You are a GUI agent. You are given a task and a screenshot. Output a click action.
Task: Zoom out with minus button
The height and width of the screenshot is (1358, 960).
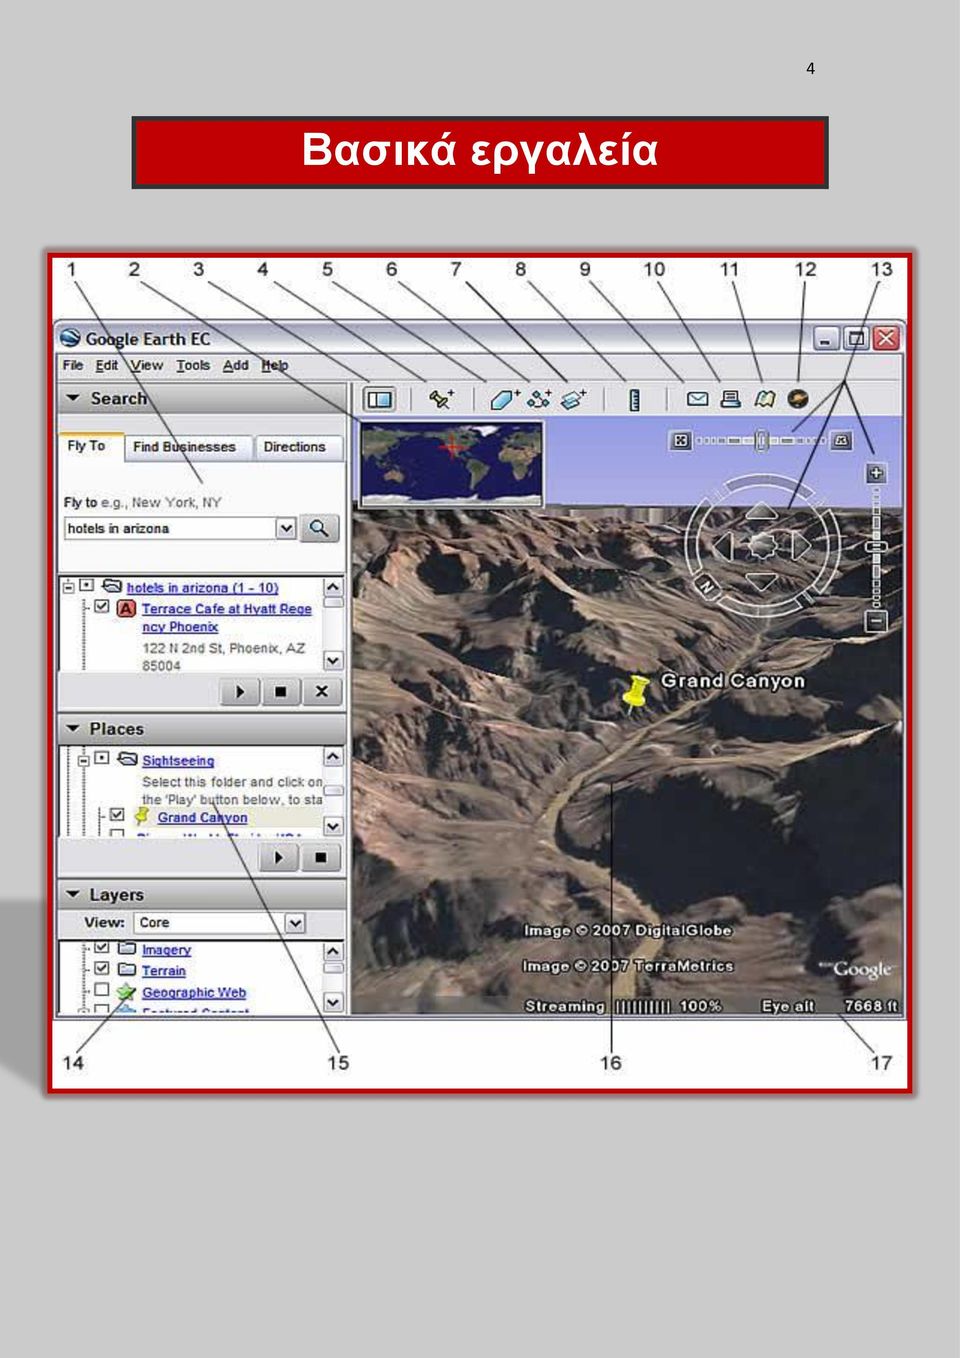876,621
